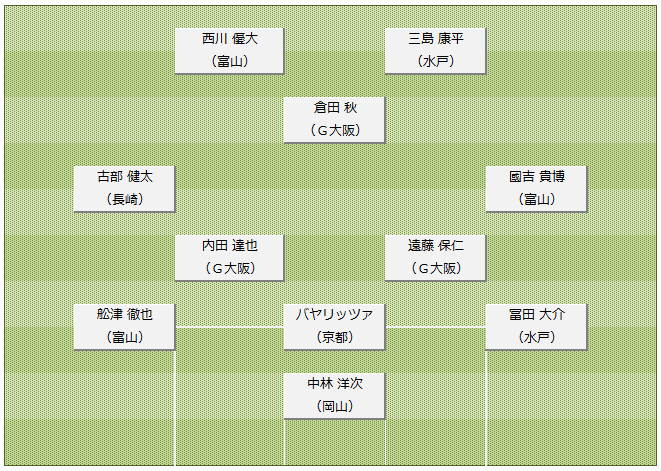Click the name 西川 優大 text
This screenshot has width=661, height=471.
click(x=230, y=39)
